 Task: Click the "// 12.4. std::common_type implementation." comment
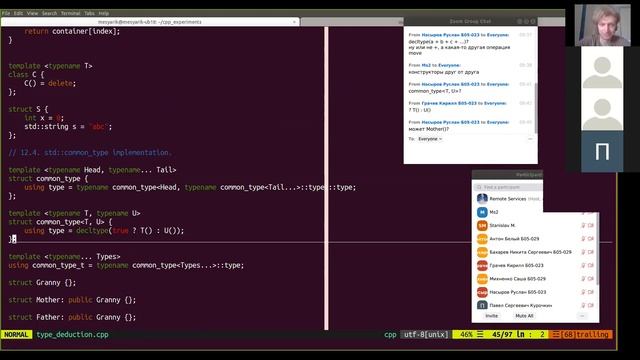pyautogui.click(x=90, y=153)
